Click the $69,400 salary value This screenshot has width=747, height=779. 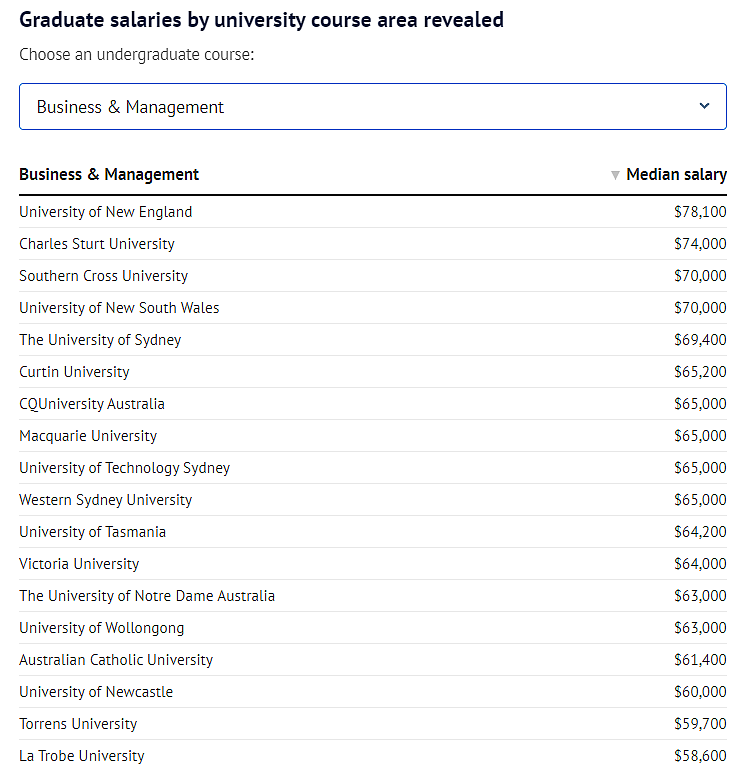700,340
